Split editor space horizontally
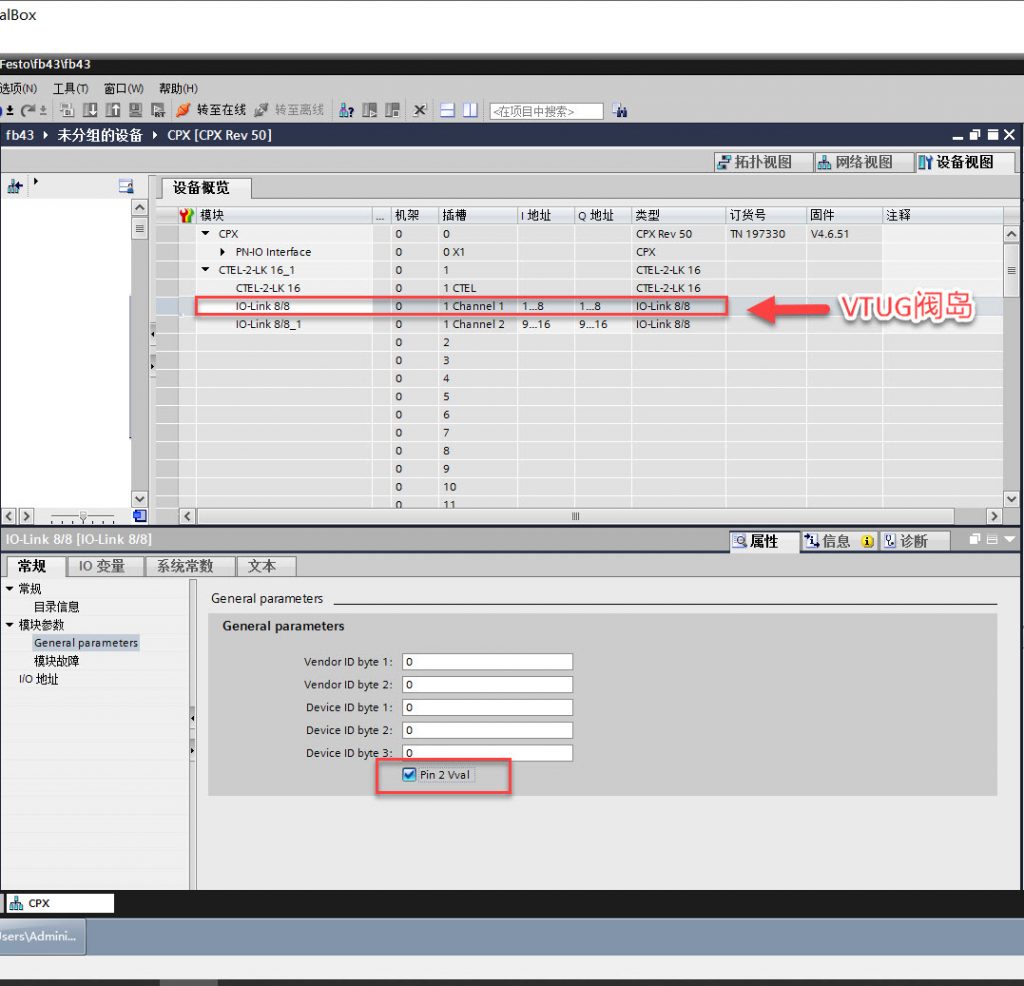The height and width of the screenshot is (986, 1024). [447, 110]
